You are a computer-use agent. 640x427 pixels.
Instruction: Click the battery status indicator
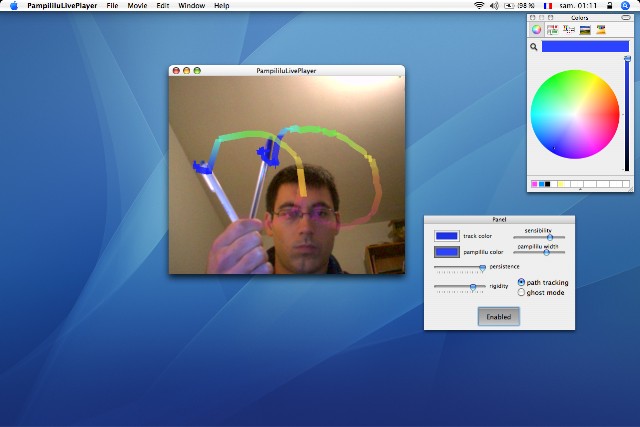tap(519, 6)
